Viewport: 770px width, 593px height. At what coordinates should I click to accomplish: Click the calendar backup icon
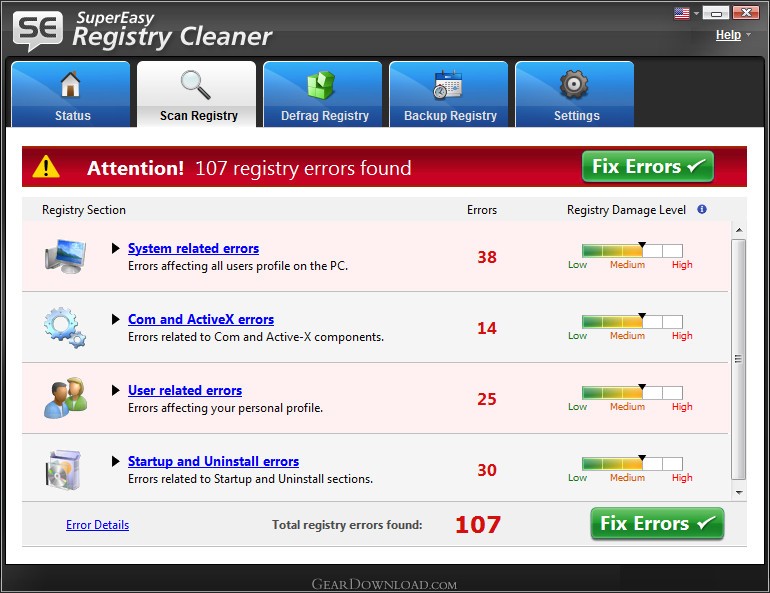tap(447, 84)
